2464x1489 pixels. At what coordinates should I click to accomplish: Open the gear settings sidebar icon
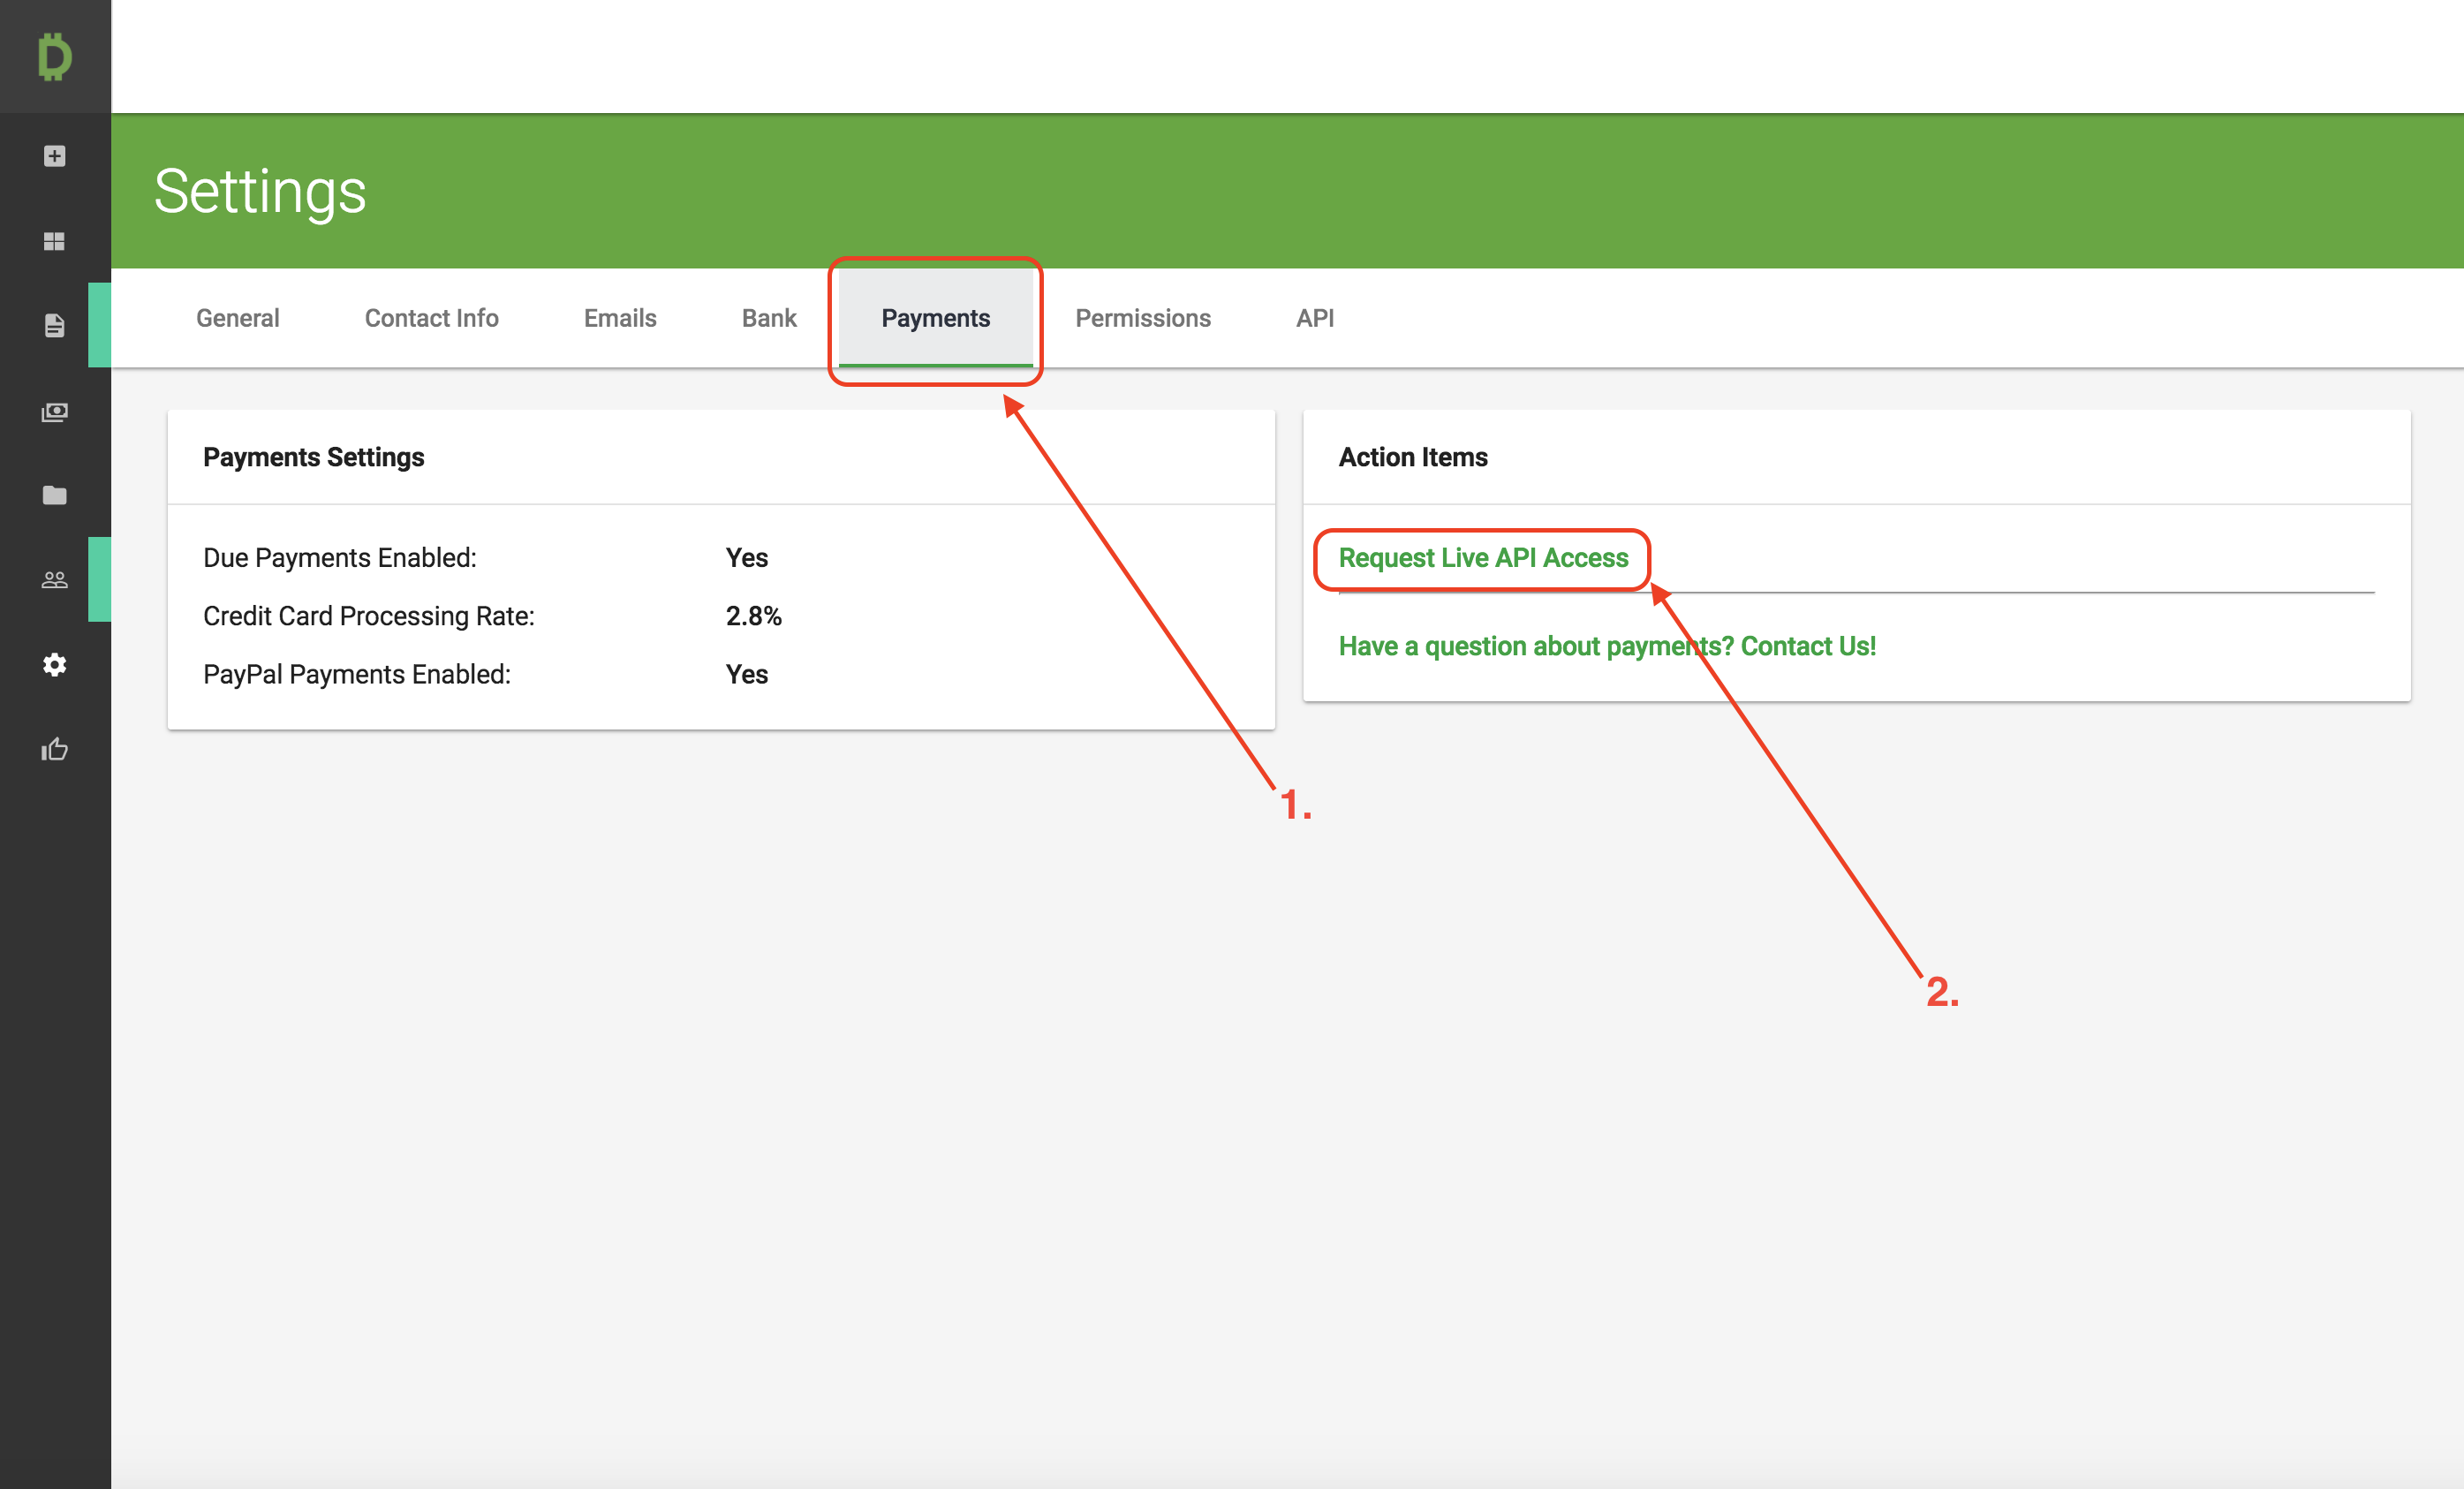55,665
